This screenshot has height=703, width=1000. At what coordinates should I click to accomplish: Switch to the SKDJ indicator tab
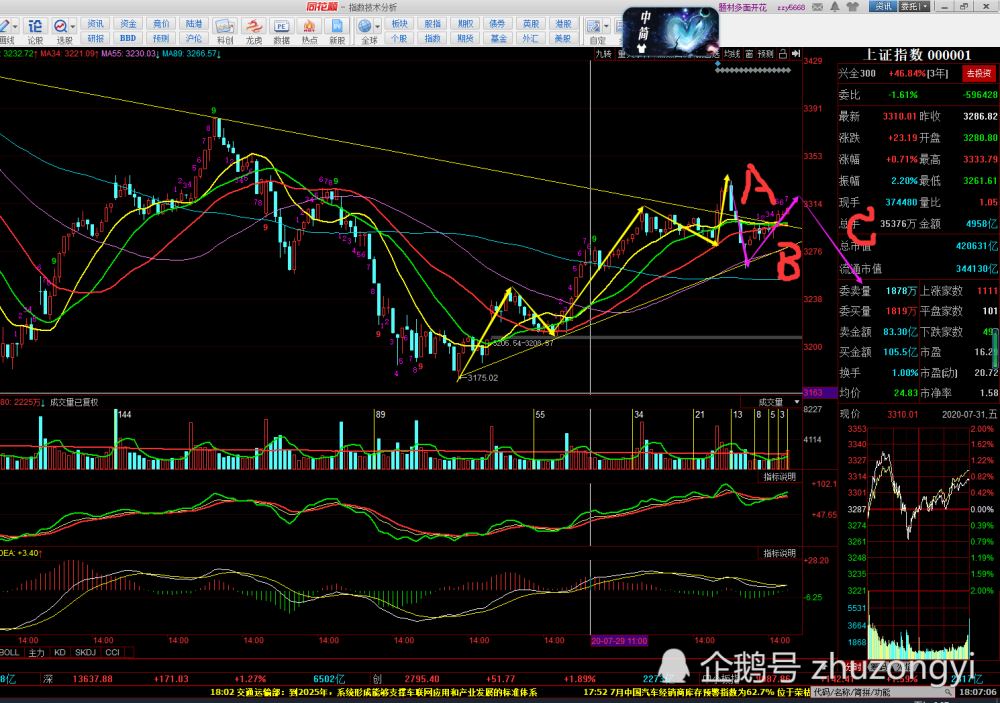point(85,652)
